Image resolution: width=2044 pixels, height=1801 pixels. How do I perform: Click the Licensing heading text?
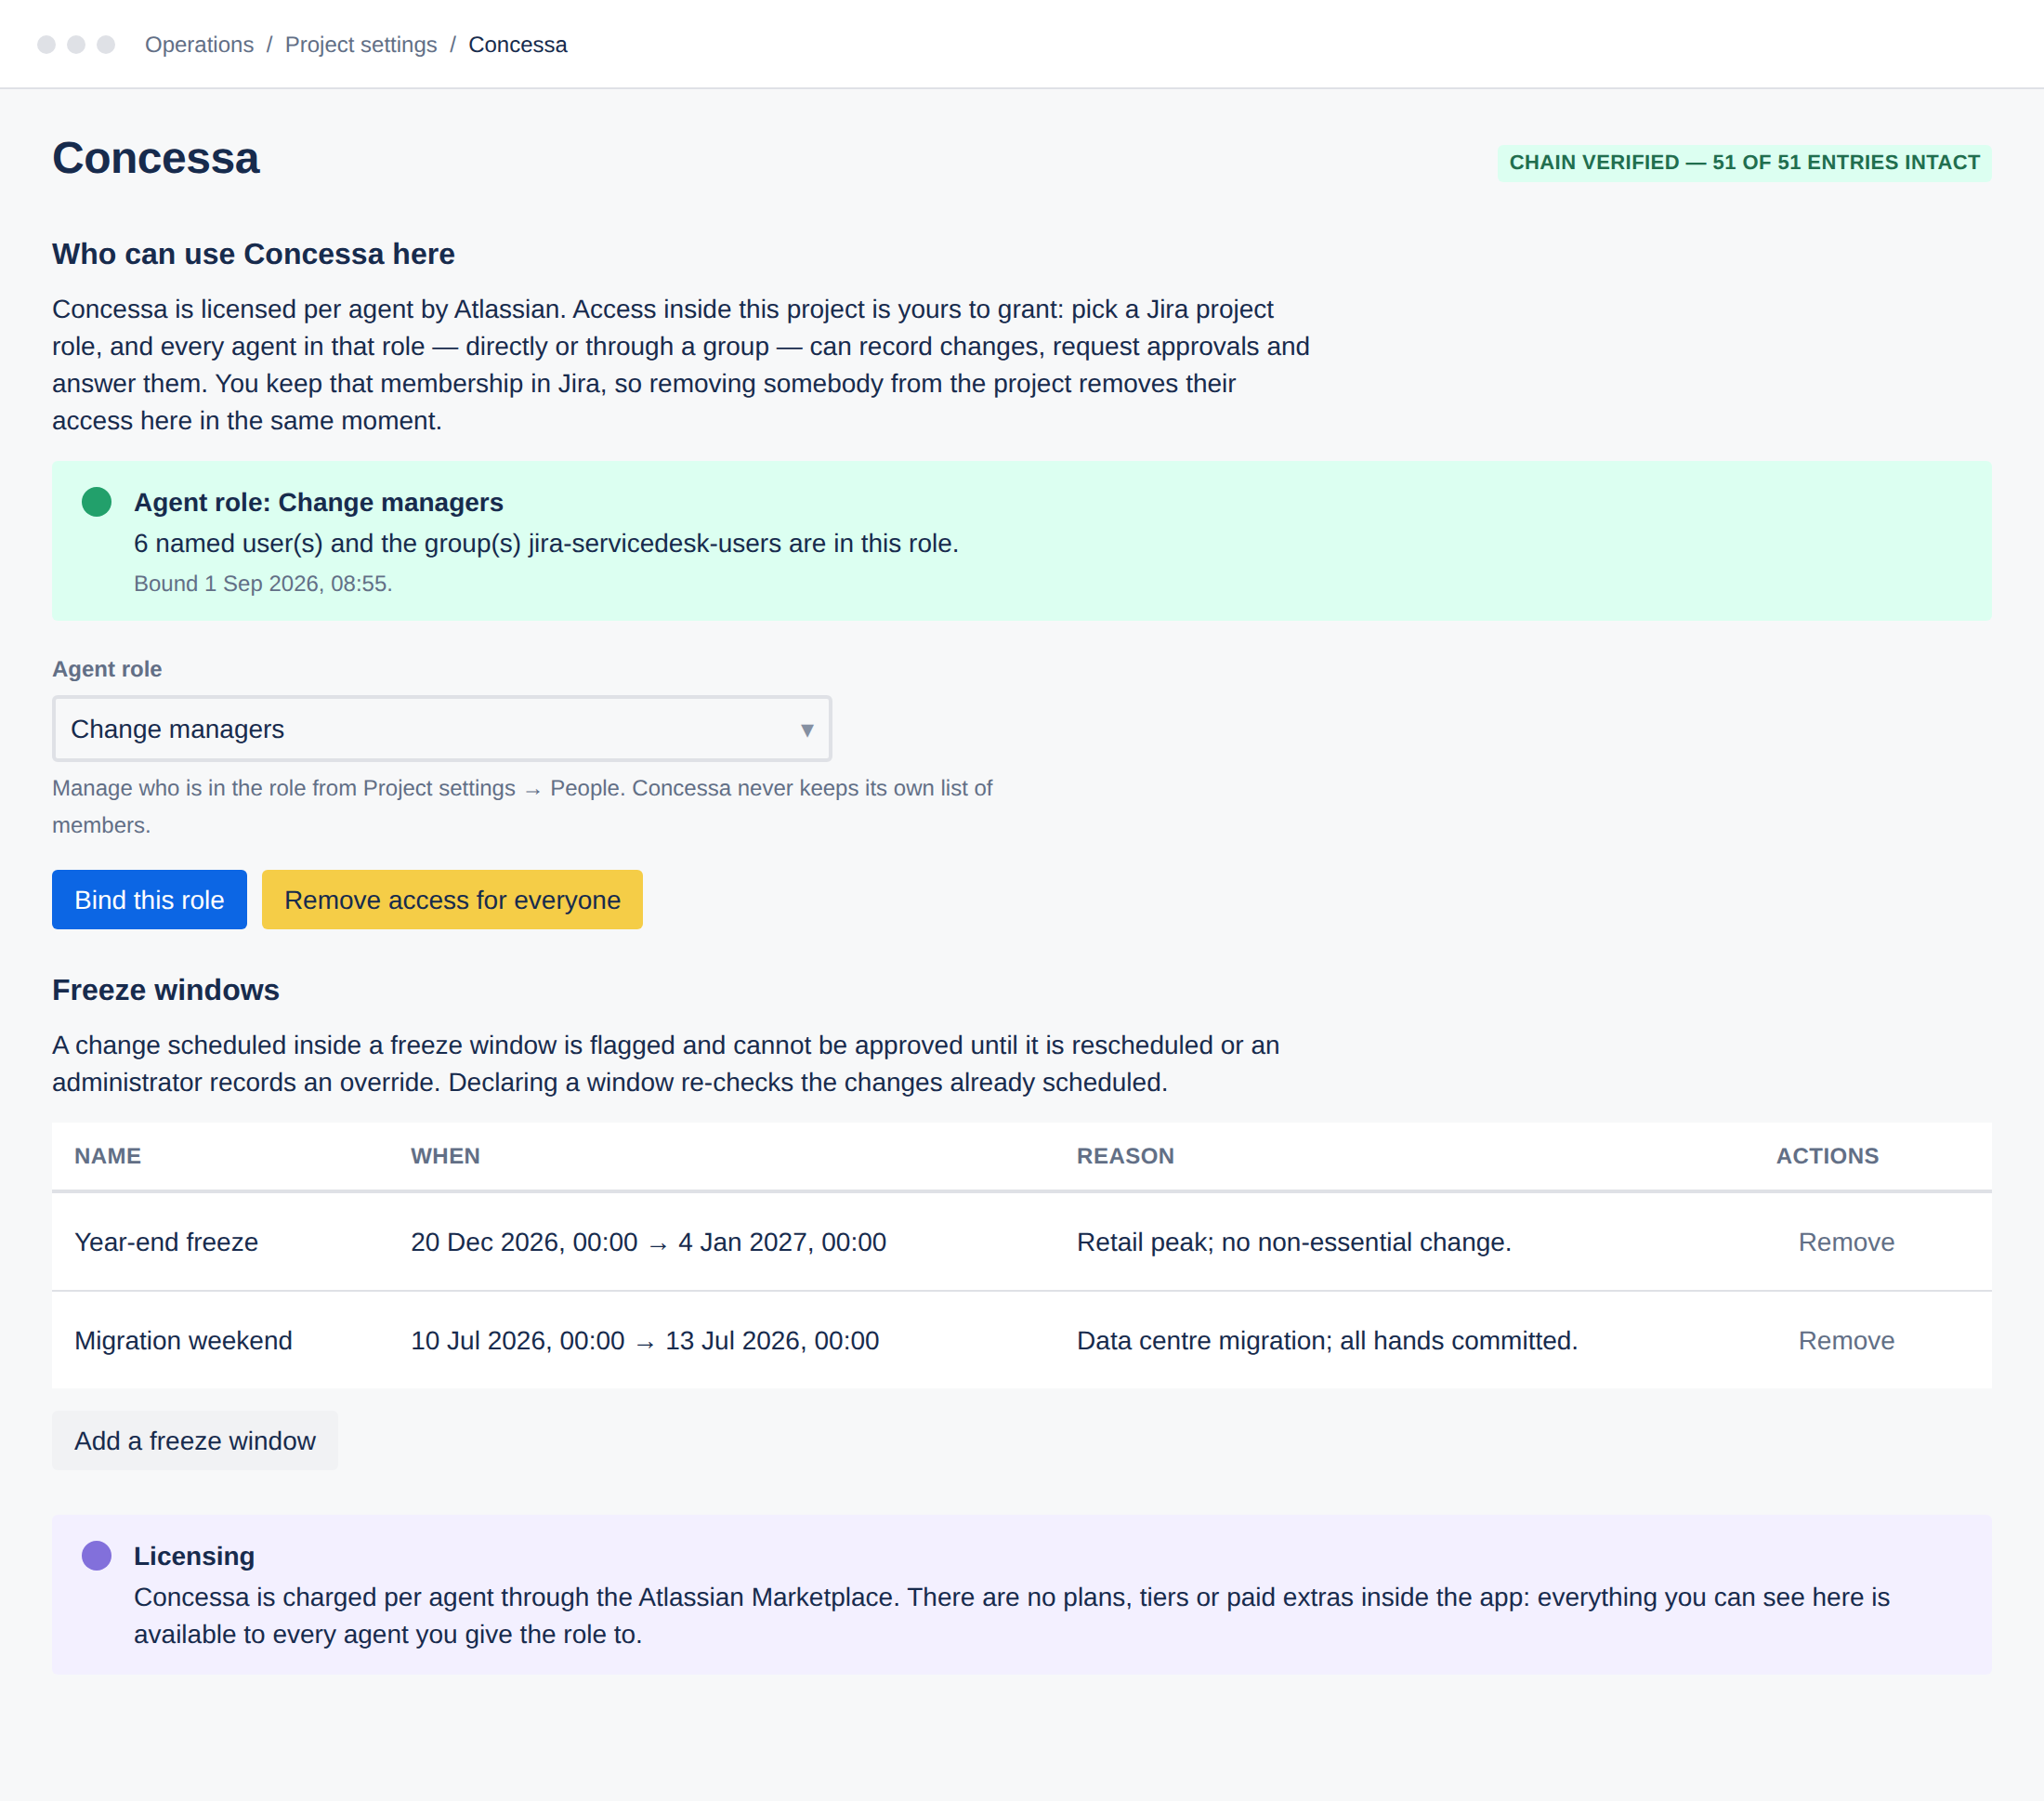coord(194,1556)
